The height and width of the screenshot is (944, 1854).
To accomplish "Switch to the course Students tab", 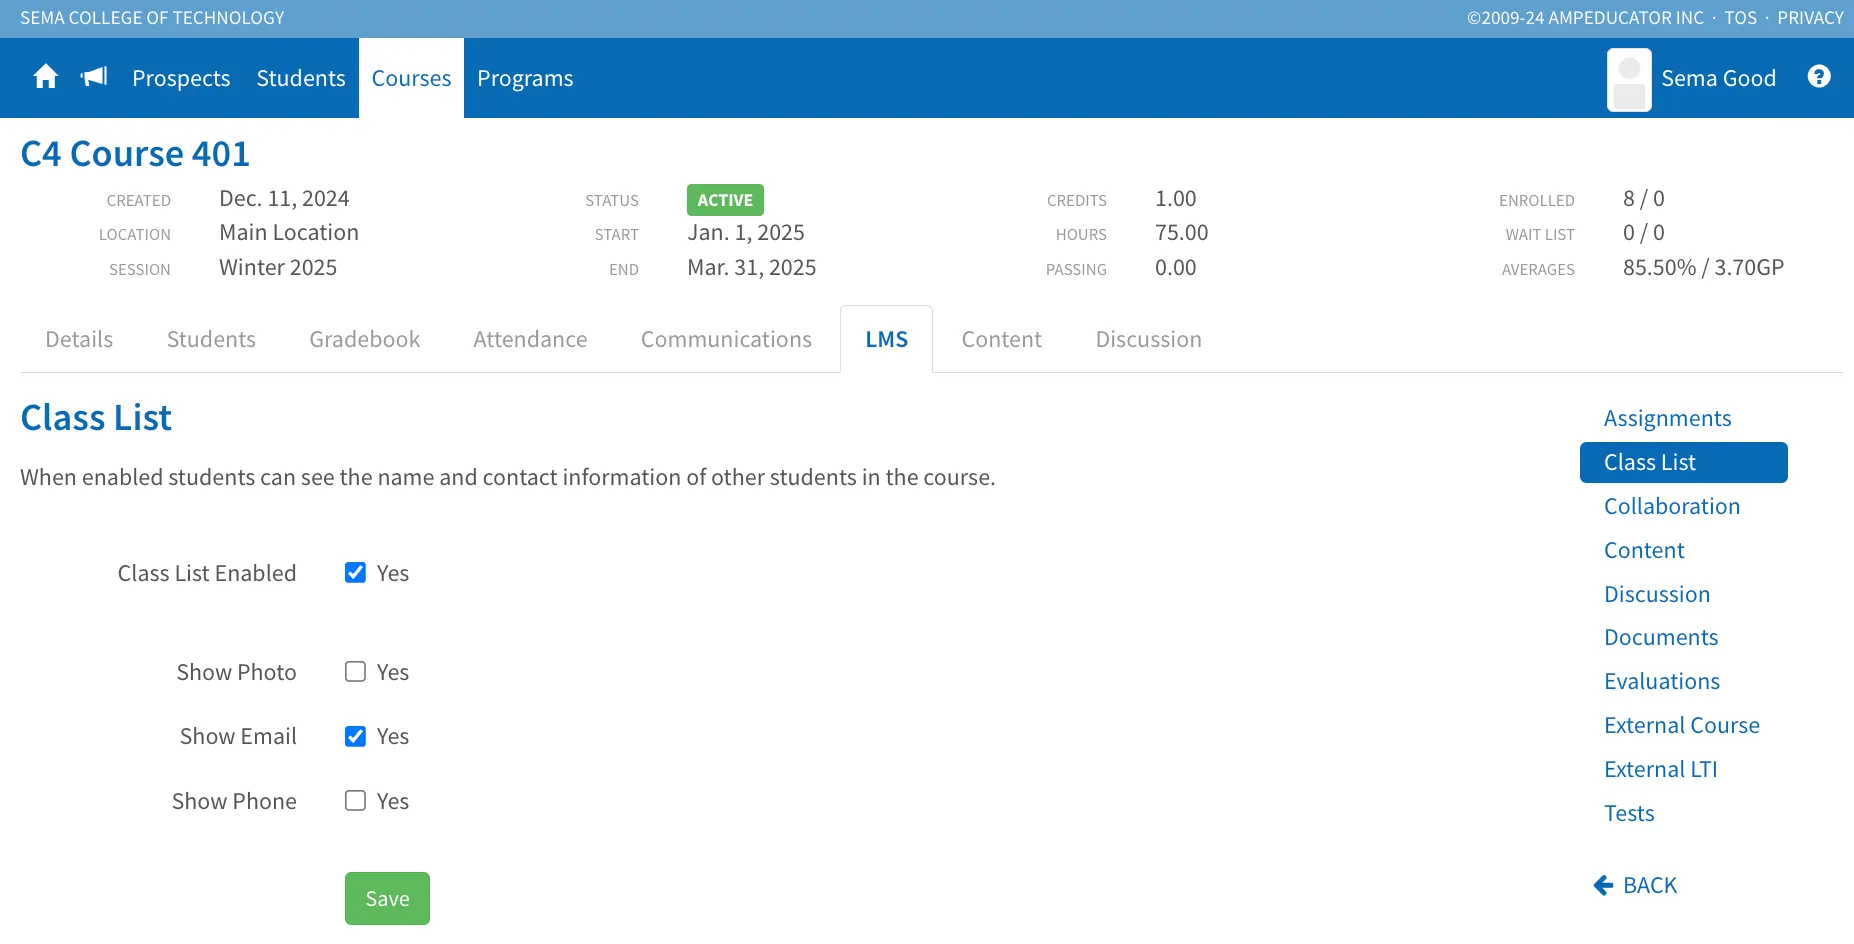I will [x=211, y=339].
